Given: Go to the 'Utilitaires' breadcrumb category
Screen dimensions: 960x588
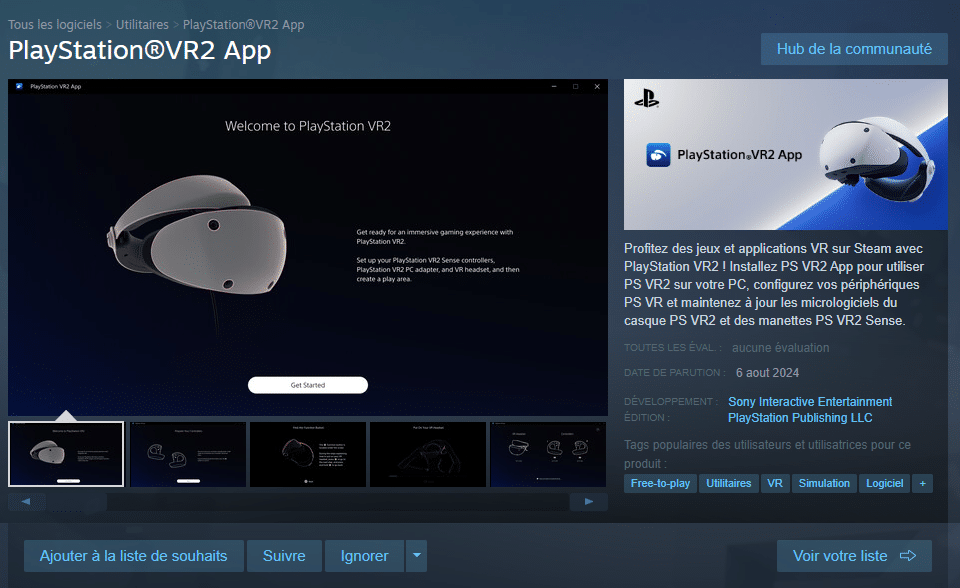Looking at the screenshot, I should click(x=142, y=24).
